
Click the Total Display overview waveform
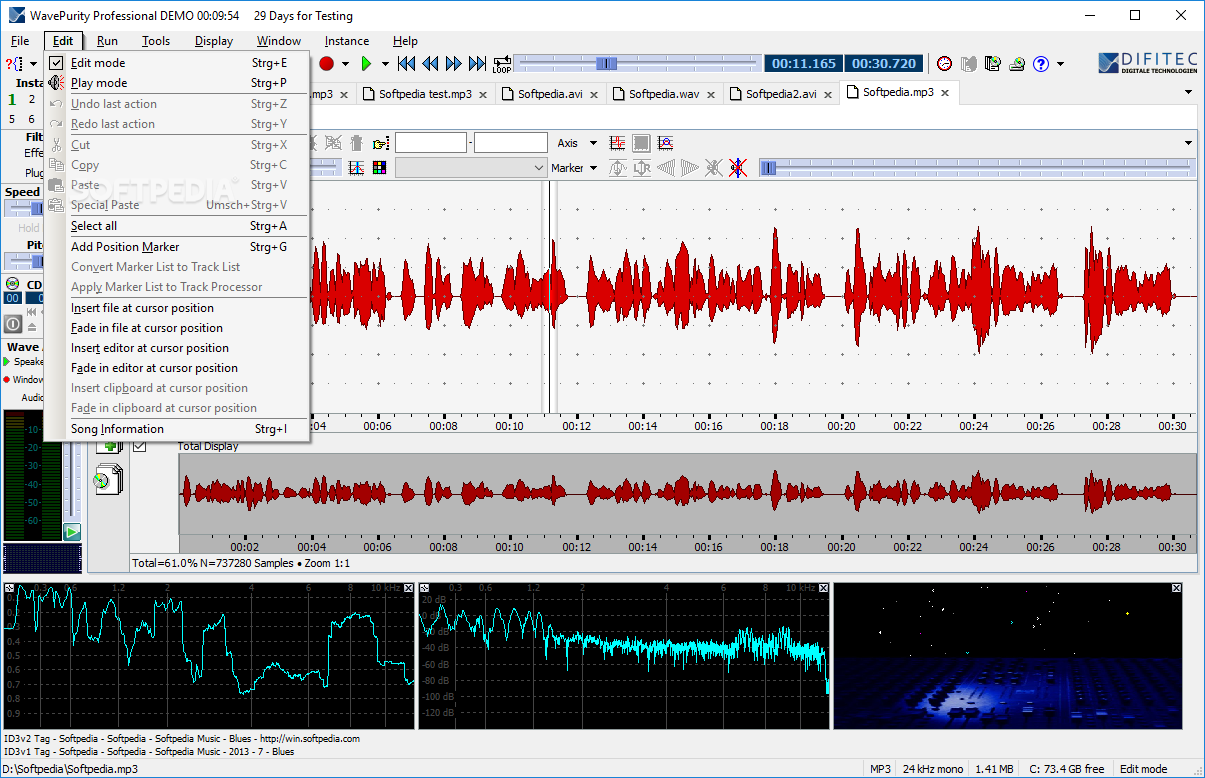point(687,495)
